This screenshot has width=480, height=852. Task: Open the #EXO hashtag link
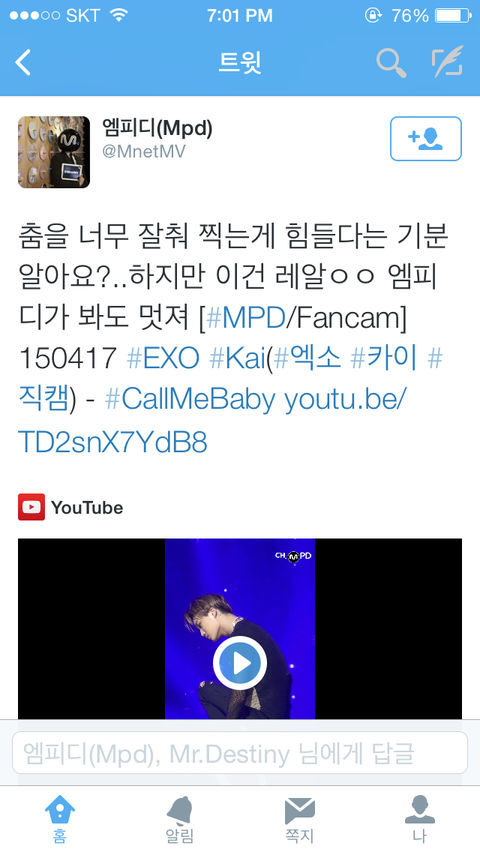coord(163,359)
